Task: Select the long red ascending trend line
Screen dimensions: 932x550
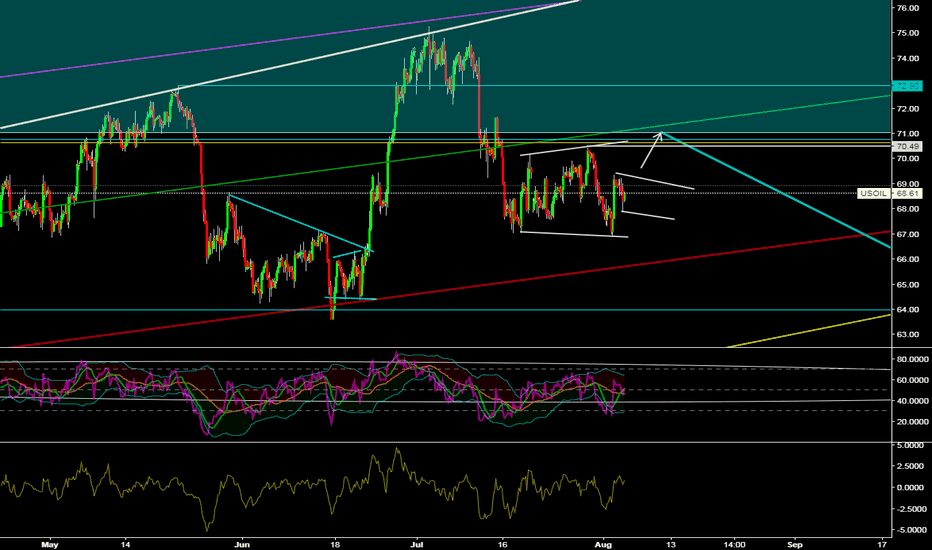Action: [452, 288]
